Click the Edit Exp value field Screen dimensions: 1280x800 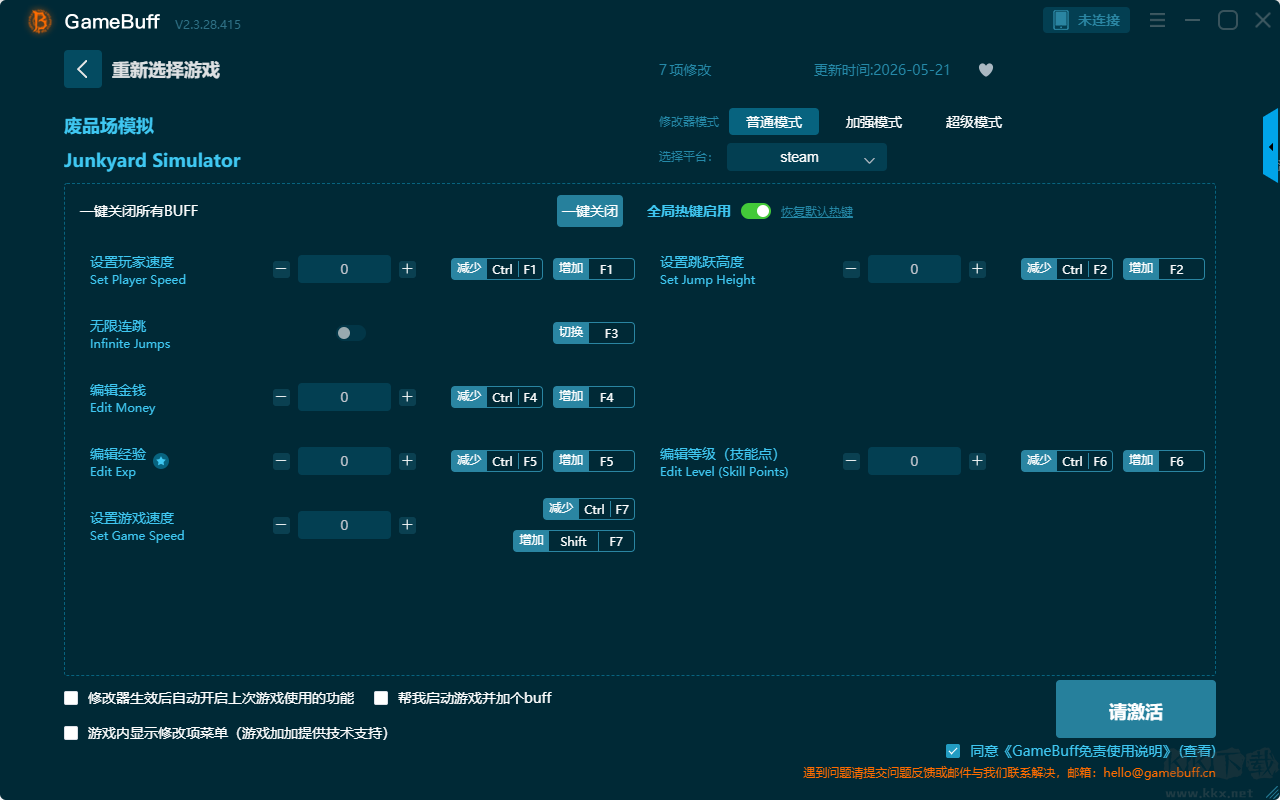tap(344, 461)
